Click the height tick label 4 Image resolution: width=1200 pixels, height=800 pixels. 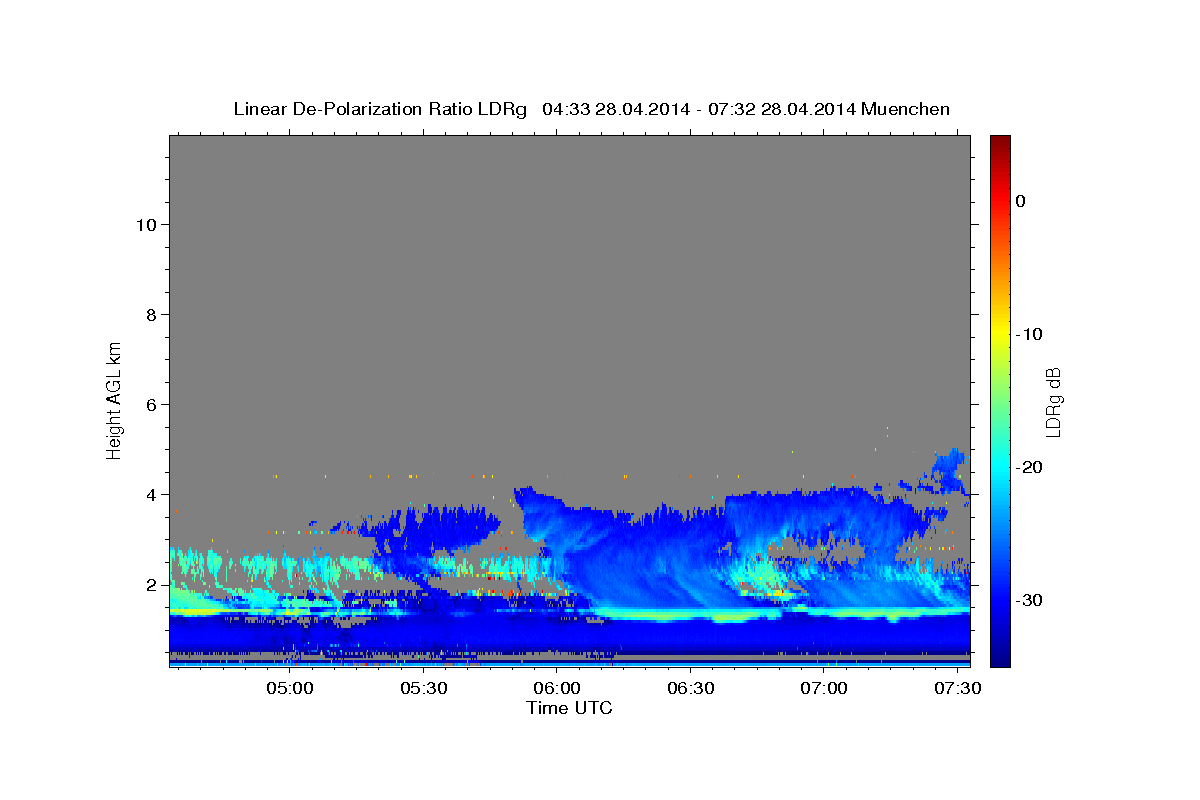(x=152, y=494)
